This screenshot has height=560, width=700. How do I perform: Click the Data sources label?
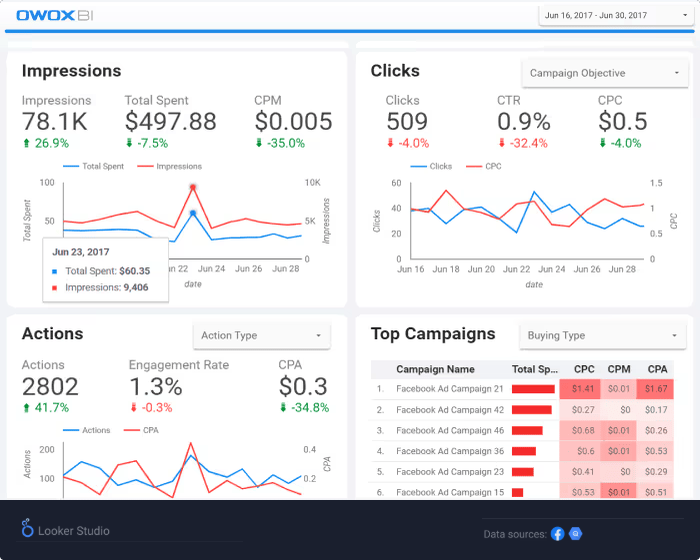pyautogui.click(x=515, y=534)
